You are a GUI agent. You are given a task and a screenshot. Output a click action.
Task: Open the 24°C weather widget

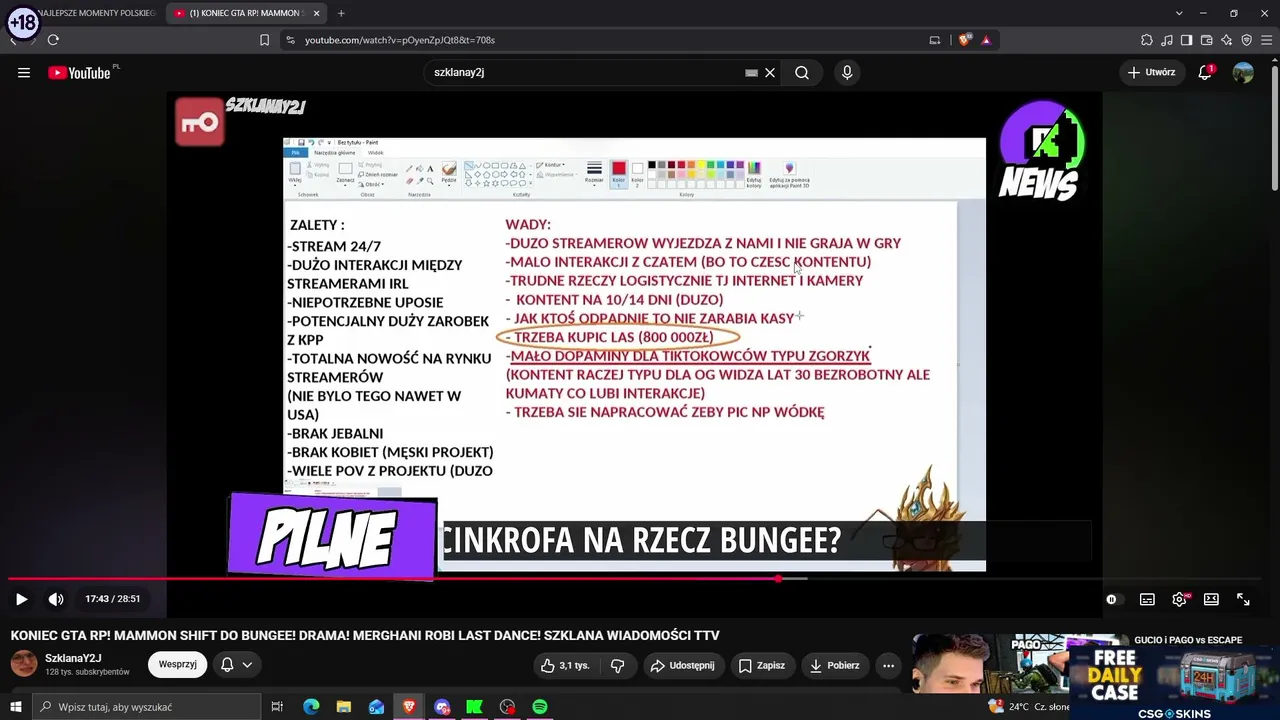click(1029, 707)
